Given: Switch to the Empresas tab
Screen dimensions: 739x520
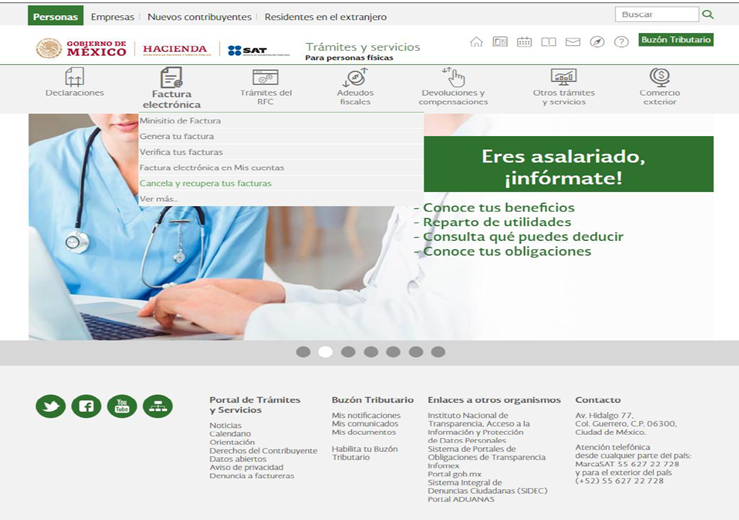Looking at the screenshot, I should point(112,17).
